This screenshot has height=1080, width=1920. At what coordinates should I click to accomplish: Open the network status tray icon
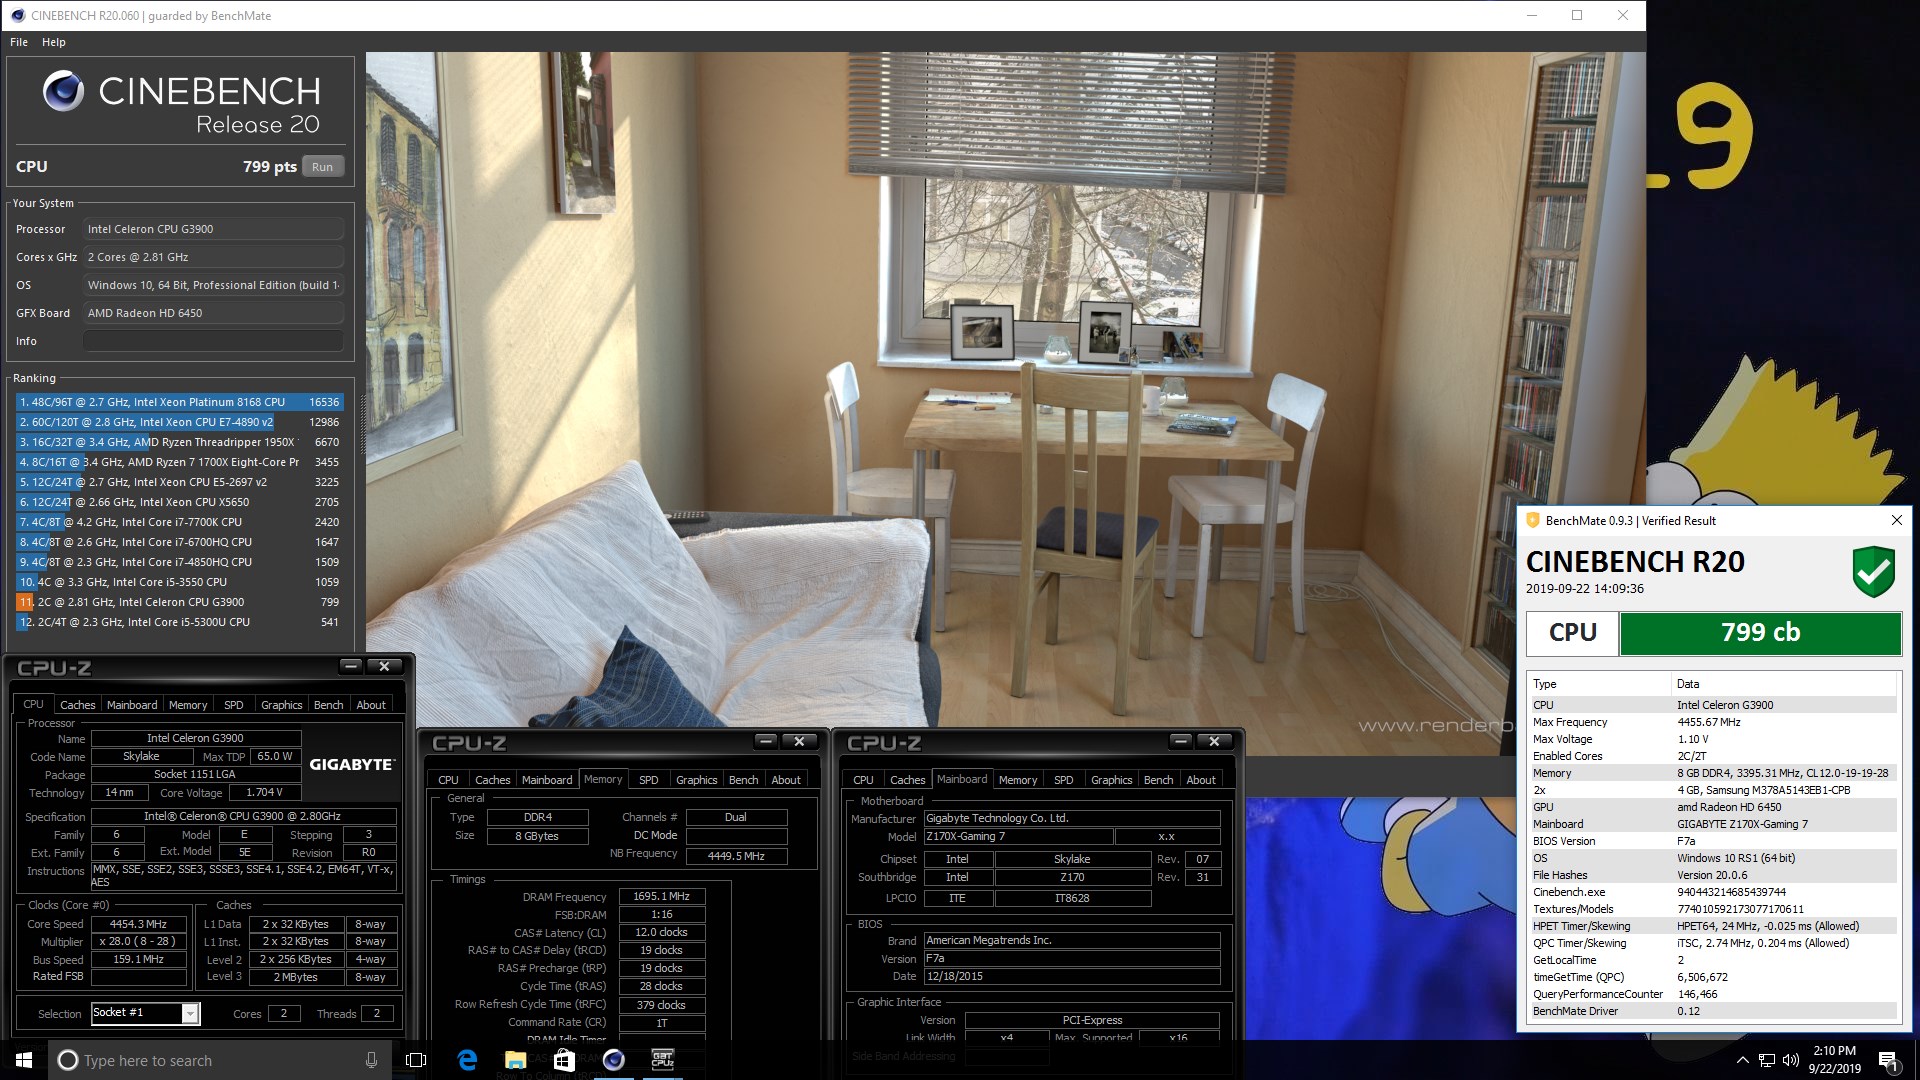click(1767, 1060)
